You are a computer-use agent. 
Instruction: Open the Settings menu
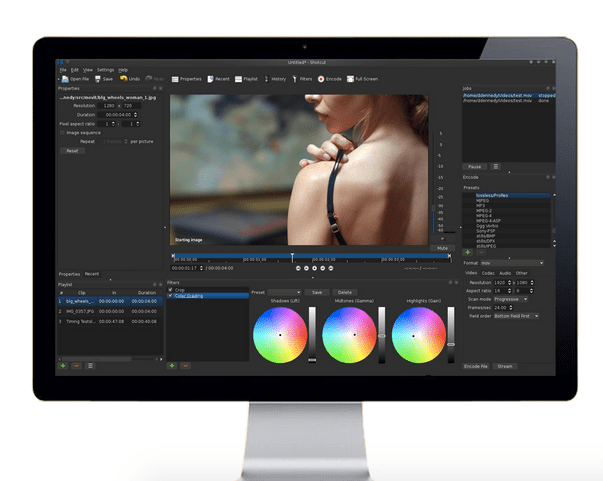(x=105, y=70)
